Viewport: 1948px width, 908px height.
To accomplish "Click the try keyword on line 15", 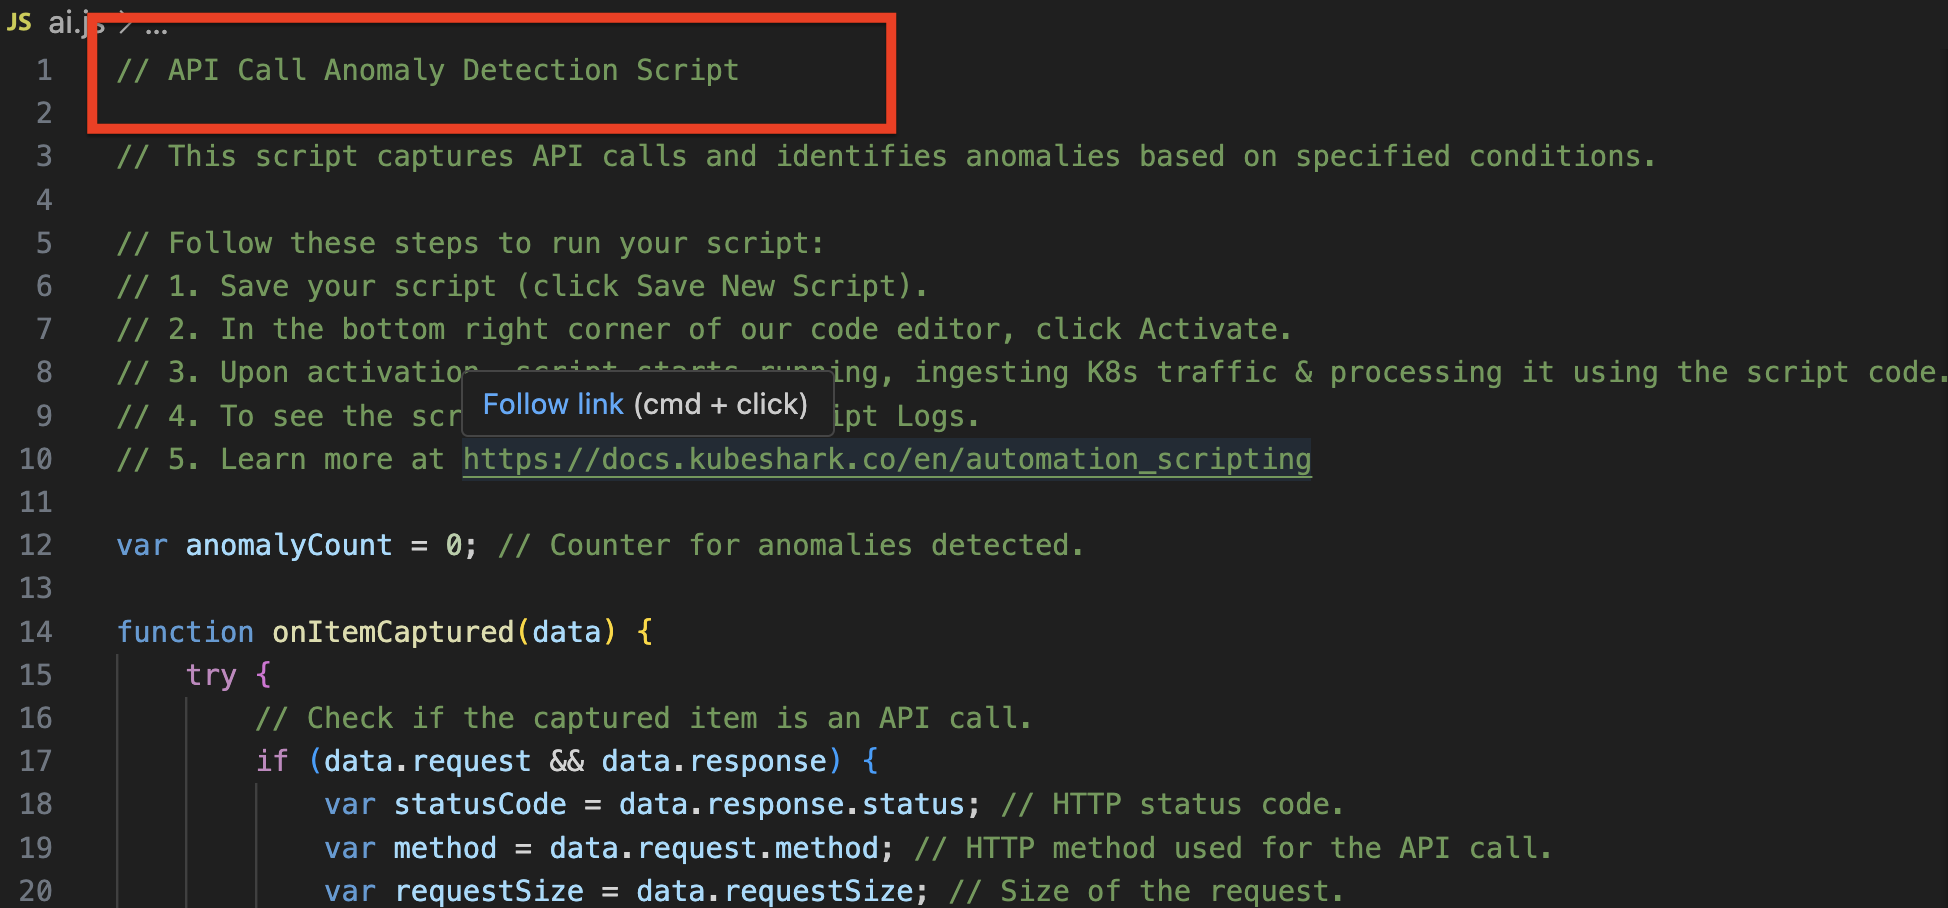I will [211, 675].
